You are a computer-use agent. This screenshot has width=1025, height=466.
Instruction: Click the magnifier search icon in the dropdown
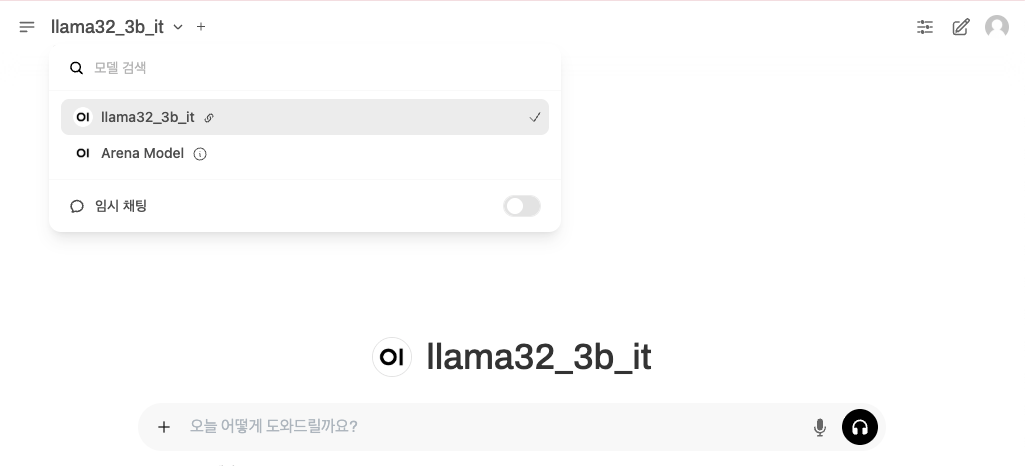pyautogui.click(x=76, y=68)
